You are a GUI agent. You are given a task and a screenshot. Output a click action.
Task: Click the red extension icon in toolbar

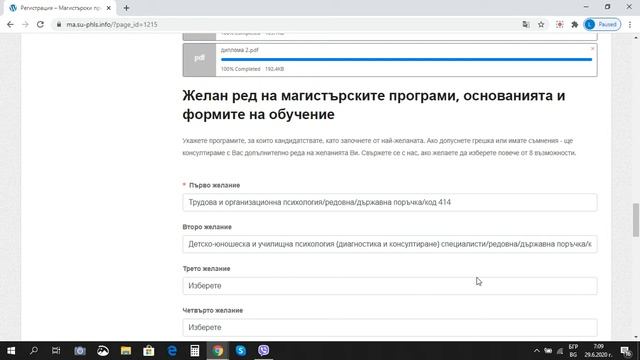(x=560, y=24)
